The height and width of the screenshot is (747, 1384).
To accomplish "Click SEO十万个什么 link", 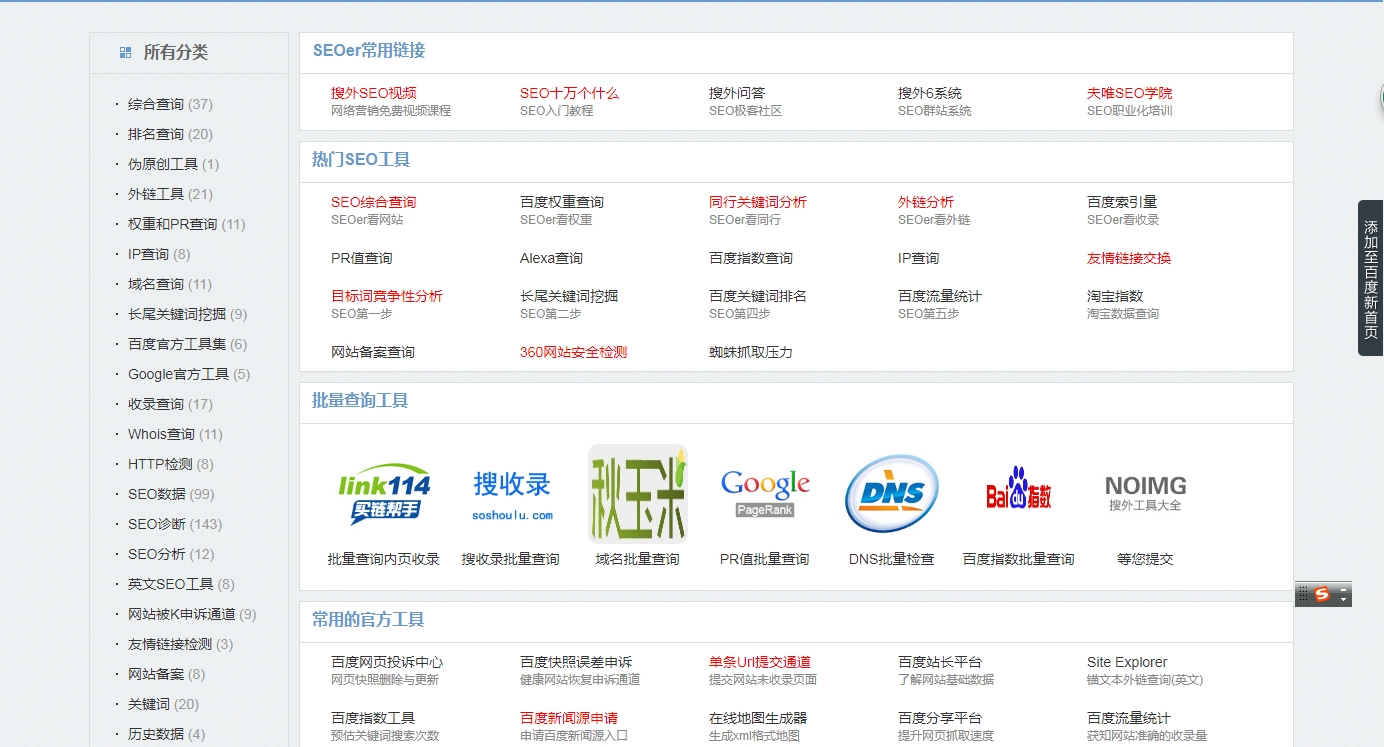I will (569, 93).
